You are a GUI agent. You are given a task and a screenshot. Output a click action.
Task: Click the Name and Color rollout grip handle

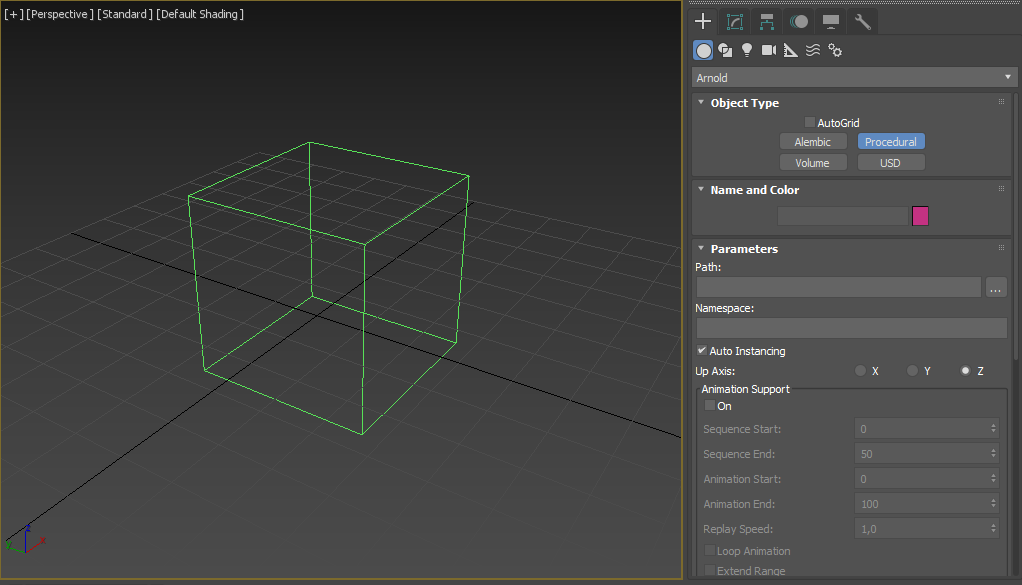point(1002,189)
